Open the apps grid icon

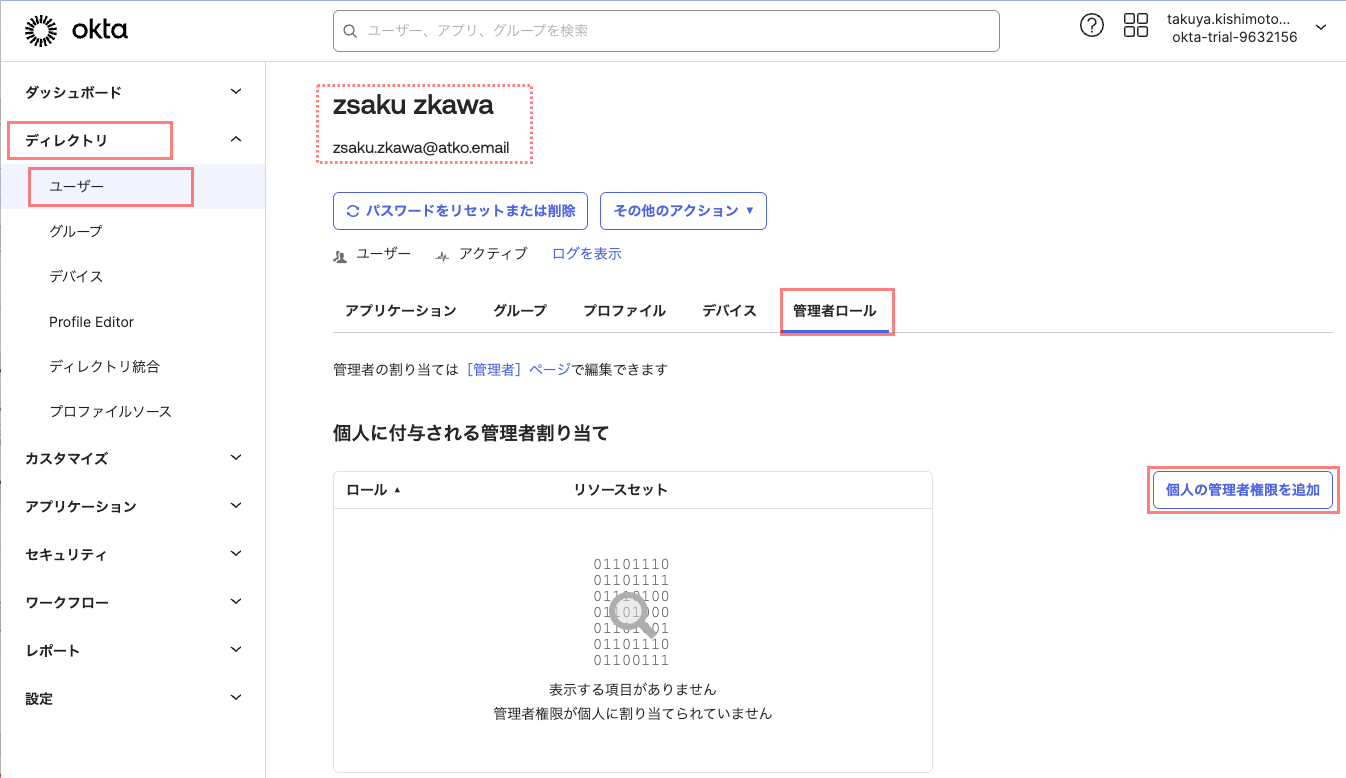click(x=1136, y=27)
